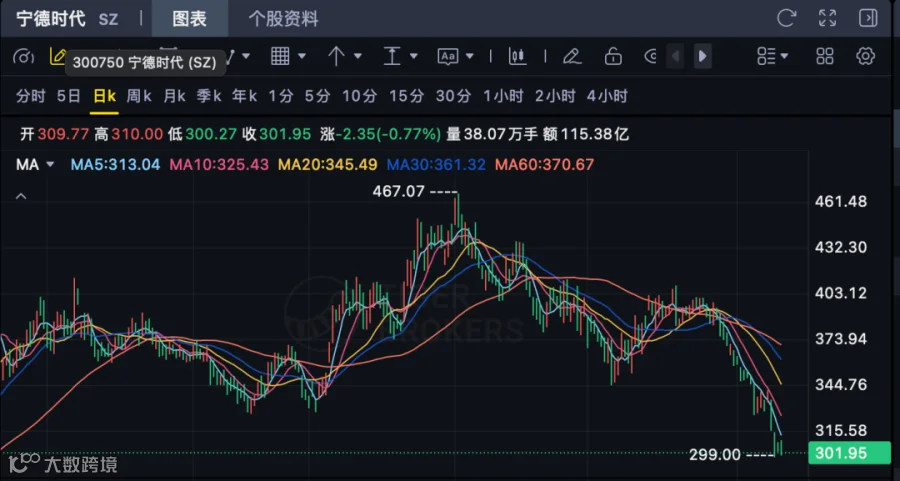The image size is (900, 481).
Task: Expand dropdown arrow beside the hidden line tool
Action: tap(246, 56)
